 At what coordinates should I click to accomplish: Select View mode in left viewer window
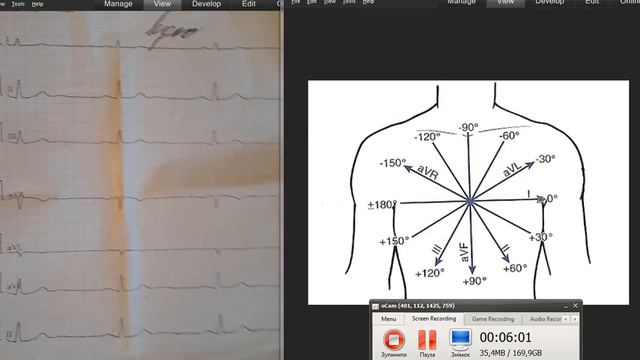[162, 4]
